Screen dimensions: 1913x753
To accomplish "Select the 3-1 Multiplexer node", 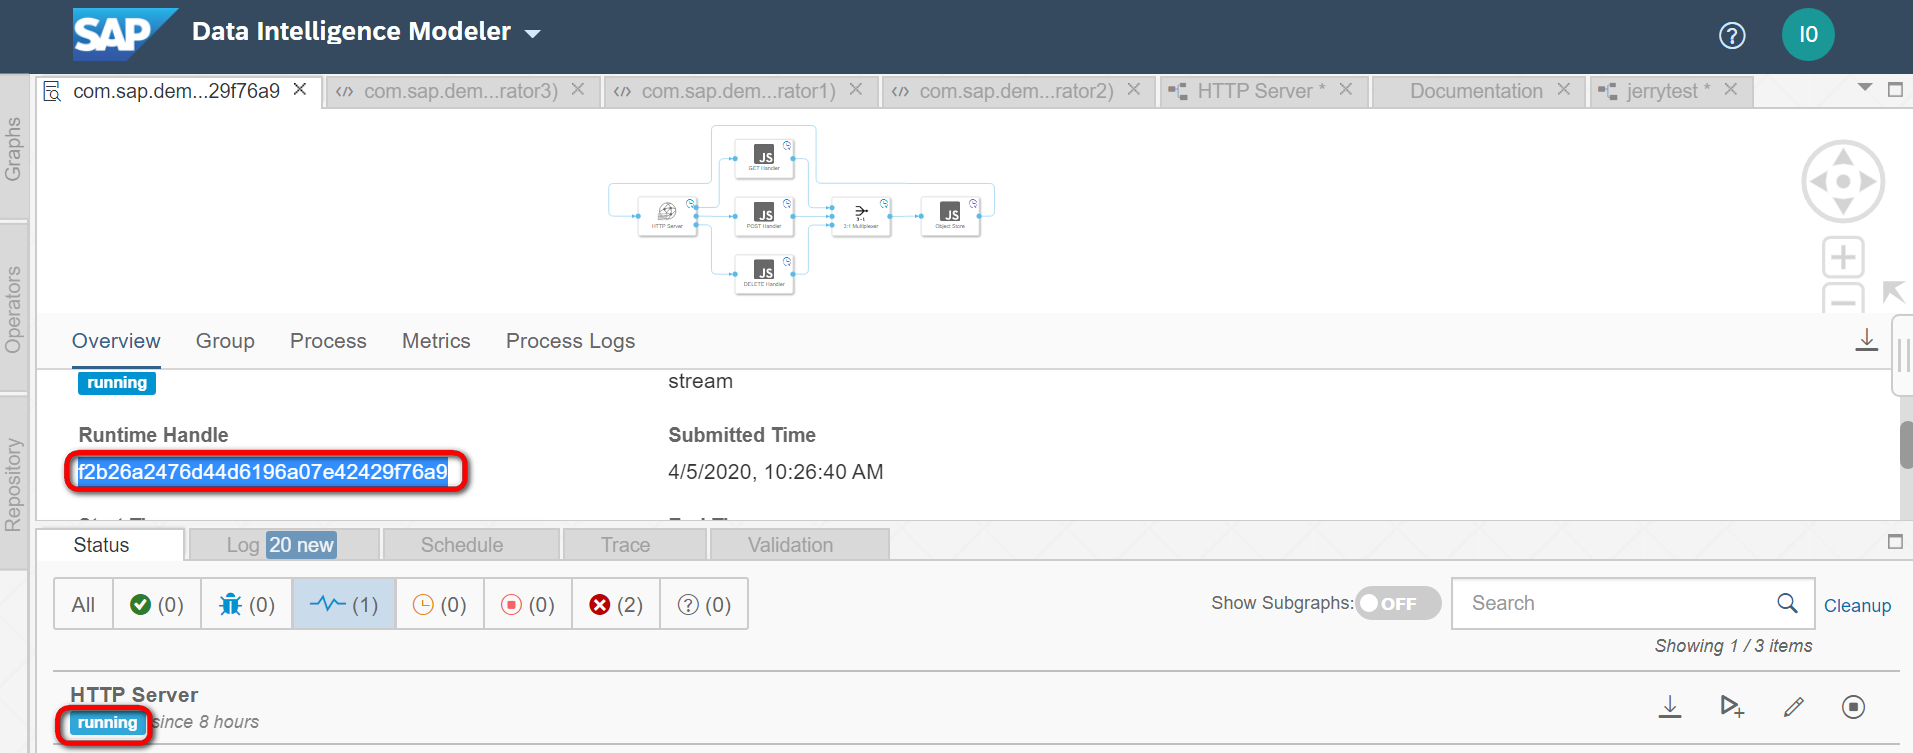I will coord(861,215).
